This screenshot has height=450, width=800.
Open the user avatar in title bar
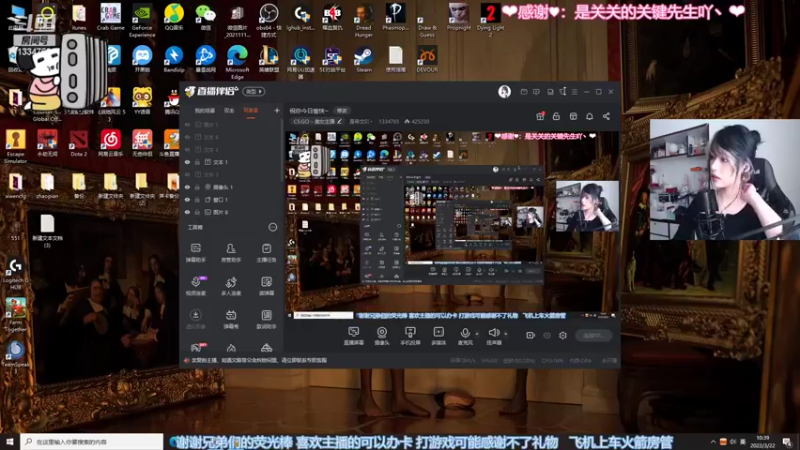tap(504, 92)
